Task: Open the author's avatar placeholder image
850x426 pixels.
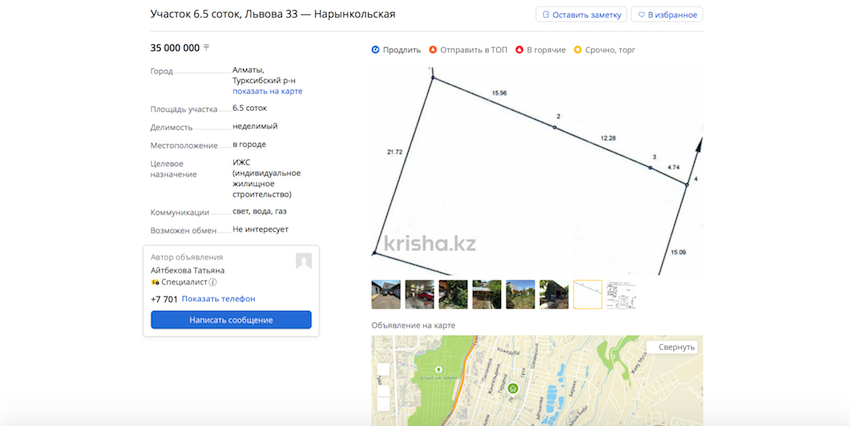Action: (303, 261)
